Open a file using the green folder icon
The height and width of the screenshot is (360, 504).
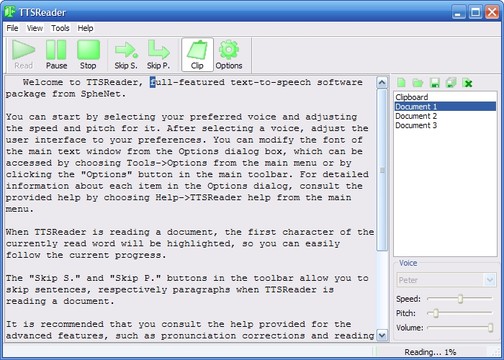tap(418, 82)
